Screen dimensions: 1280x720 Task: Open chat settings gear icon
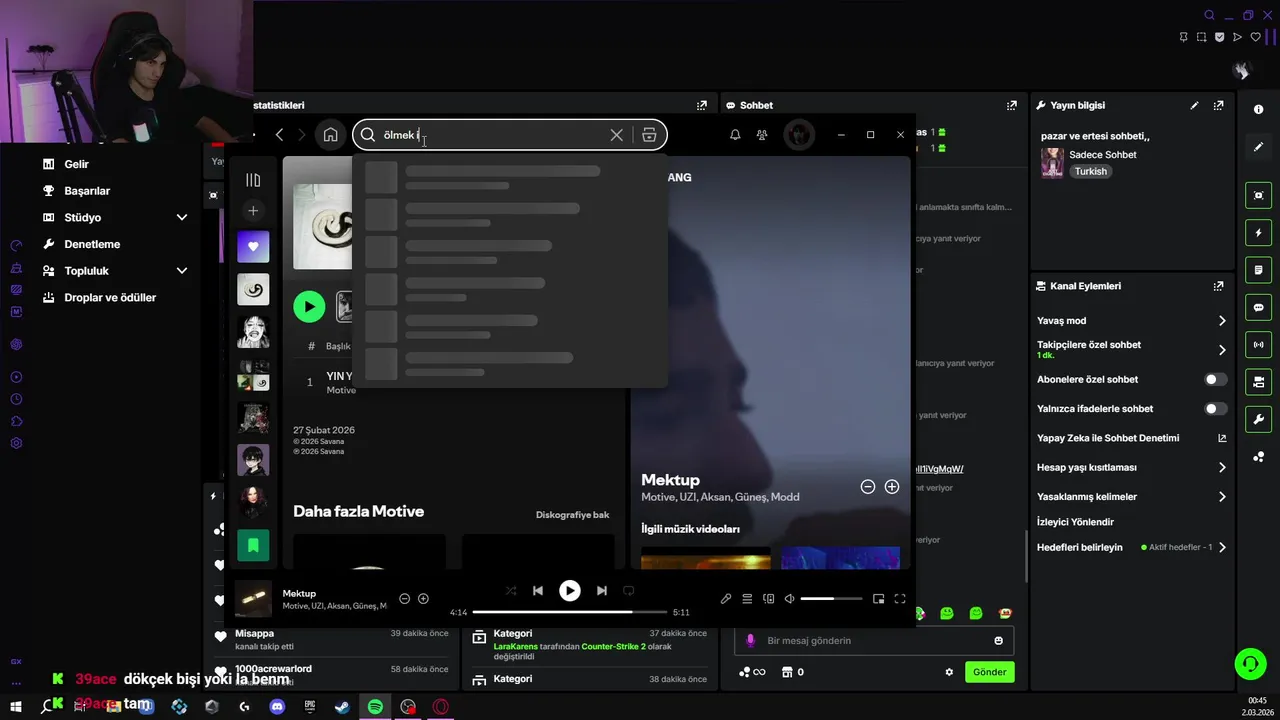pos(949,672)
